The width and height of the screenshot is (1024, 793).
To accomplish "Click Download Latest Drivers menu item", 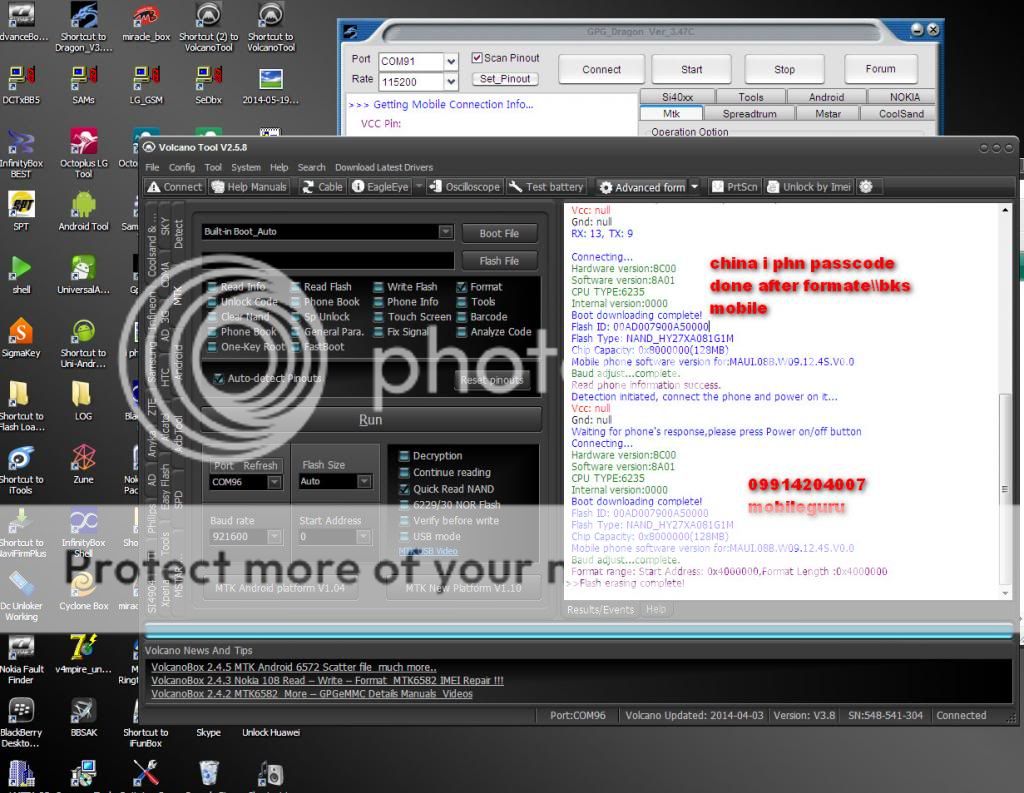I will [384, 167].
